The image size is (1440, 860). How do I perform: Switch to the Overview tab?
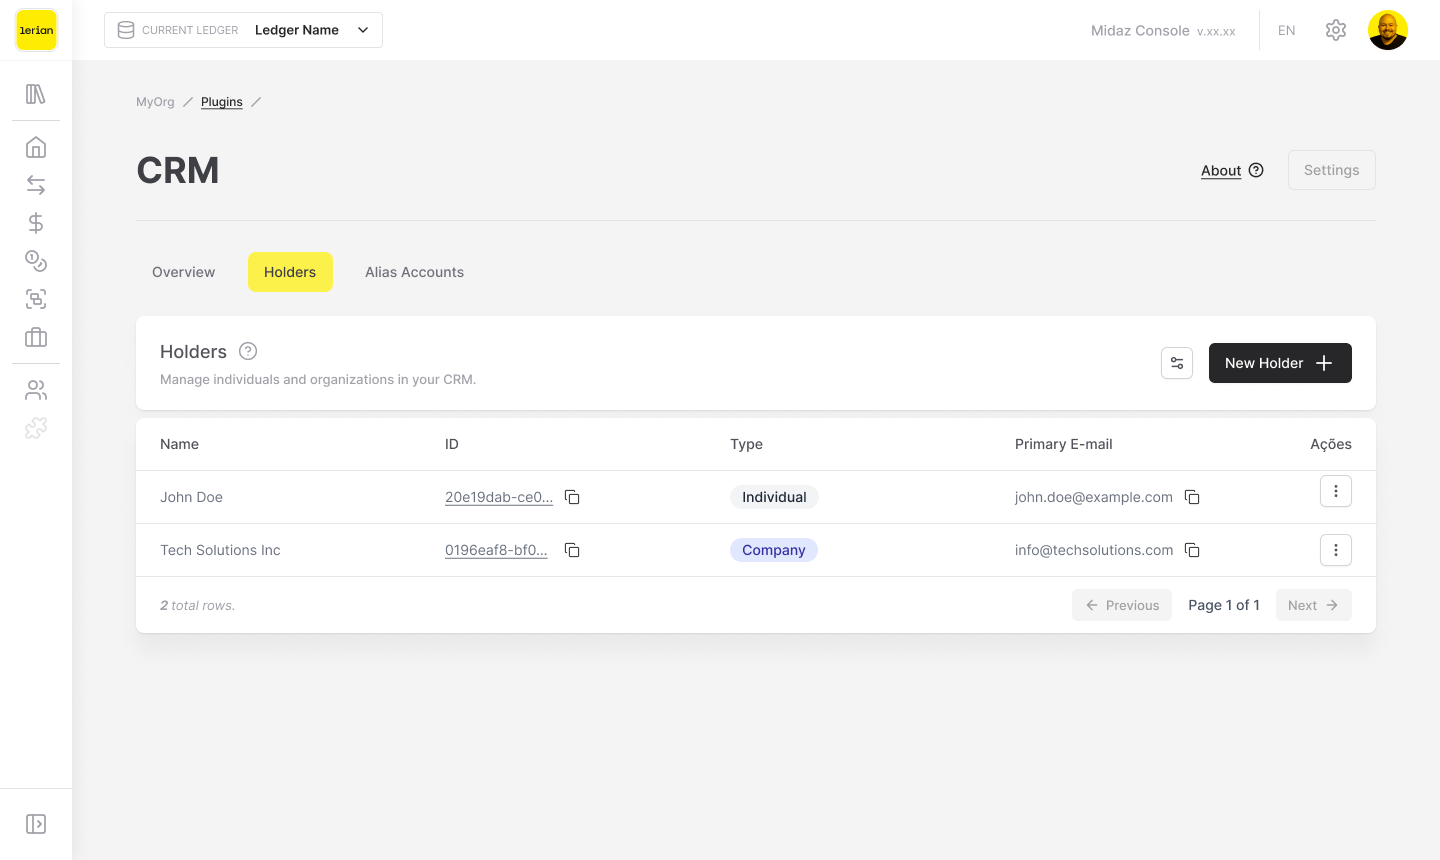184,272
